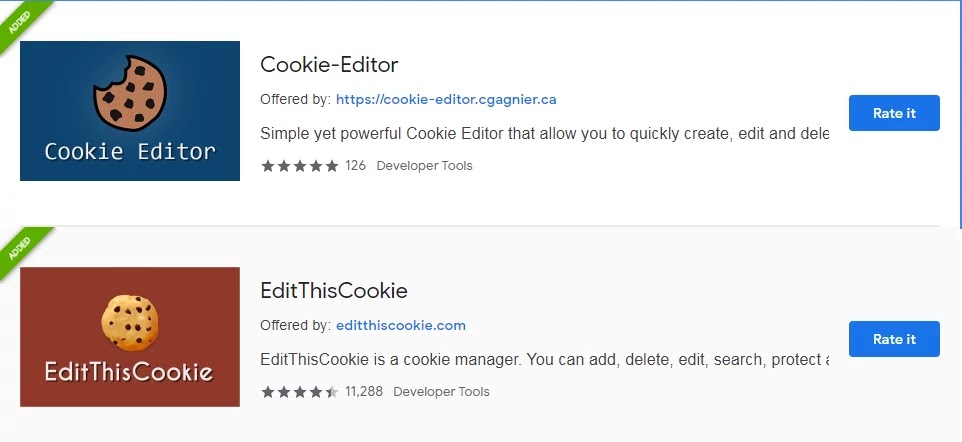Open the EditThisCookie extension thumbnail
Viewport: 962px width, 442px height.
[x=129, y=337]
